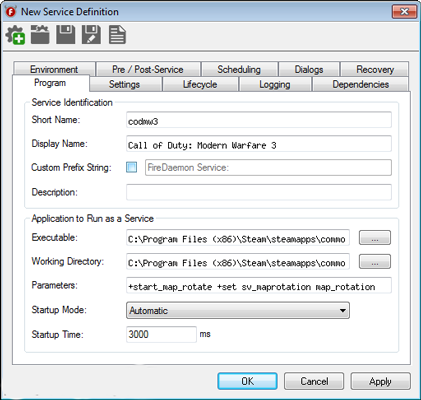Open the Recovery tab
This screenshot has height=400, width=421.
tap(375, 69)
